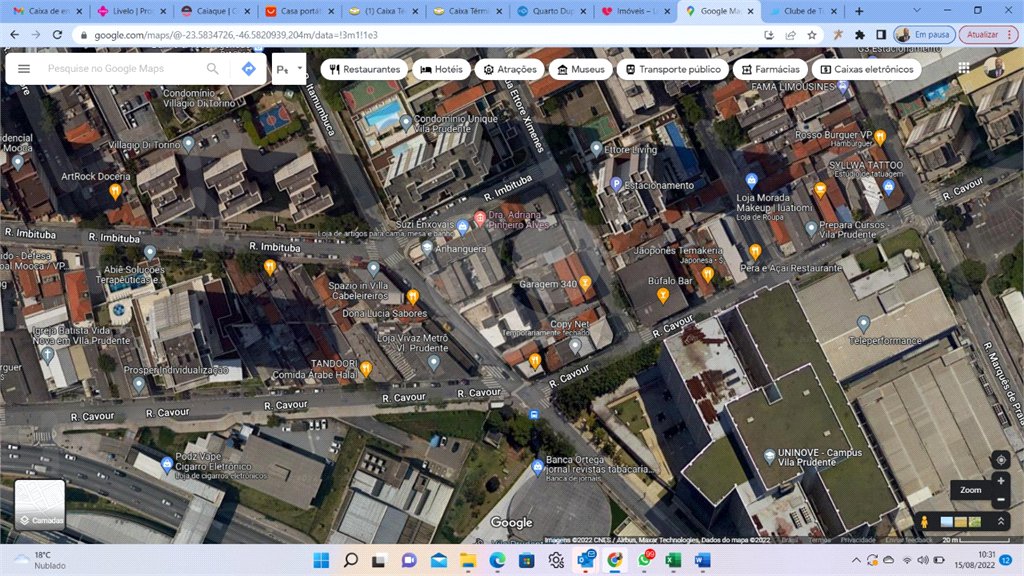Switch to the Clube de T browser tab
The height and width of the screenshot is (576, 1024).
(803, 11)
